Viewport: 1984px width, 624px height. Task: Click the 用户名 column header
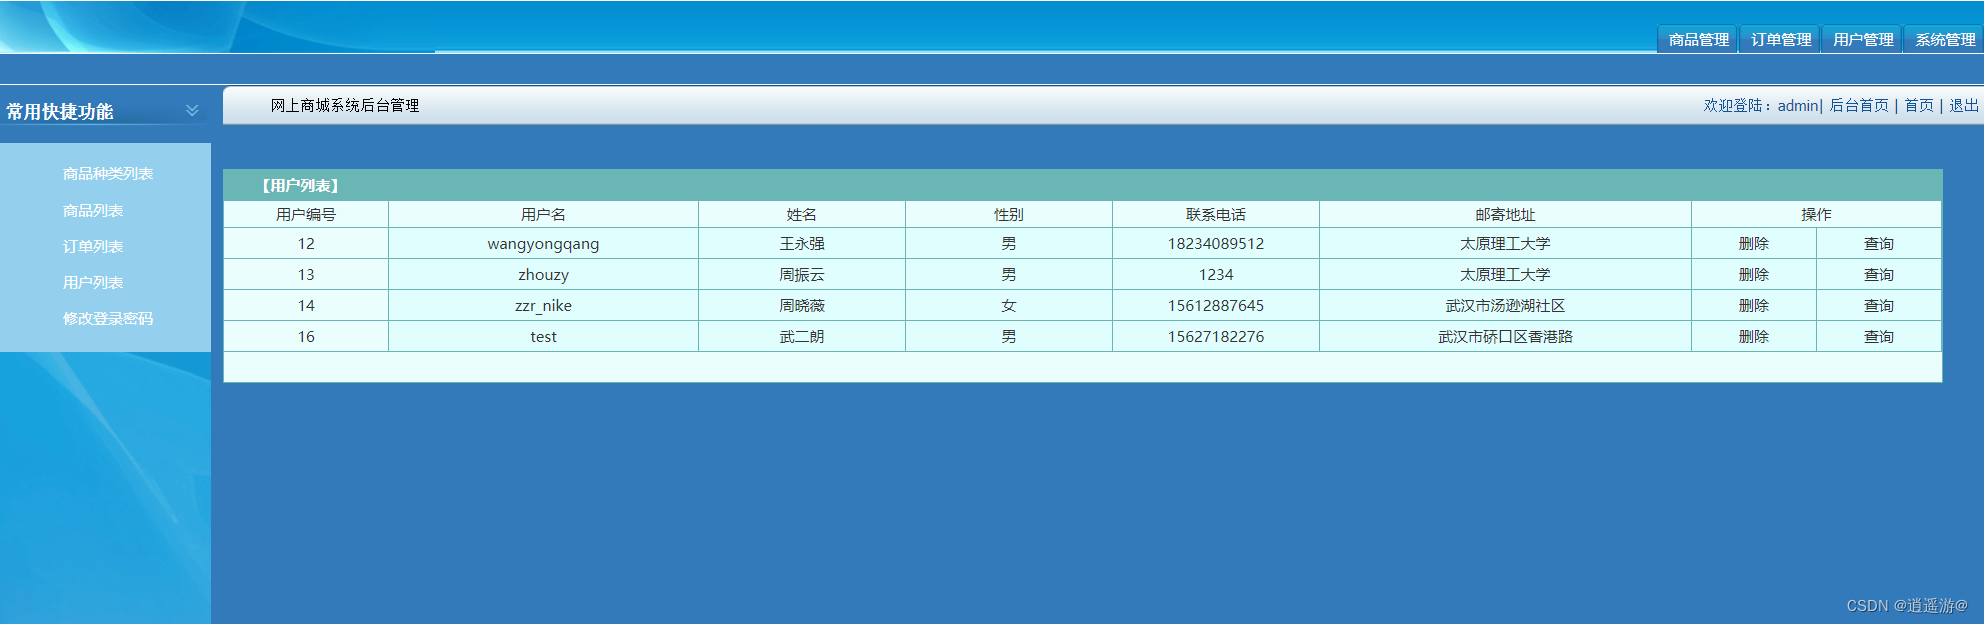[543, 215]
